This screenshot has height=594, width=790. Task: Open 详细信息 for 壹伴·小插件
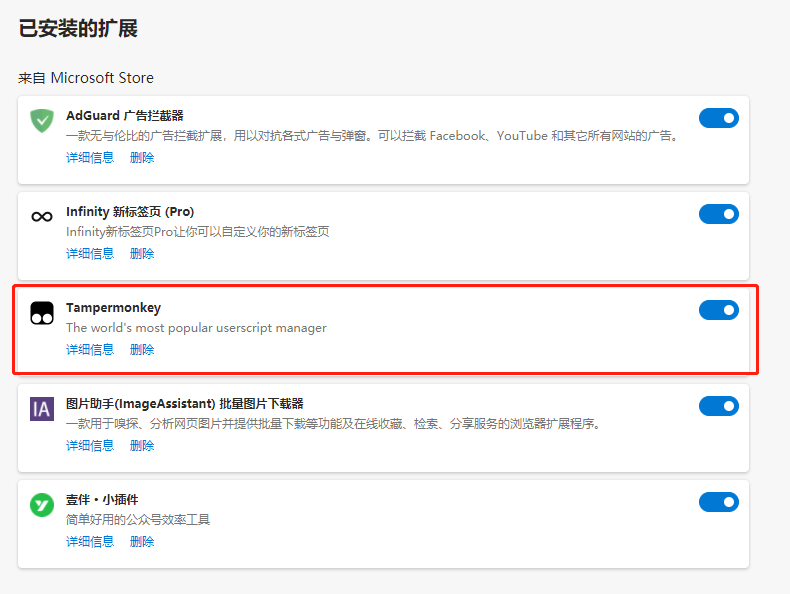coord(90,542)
